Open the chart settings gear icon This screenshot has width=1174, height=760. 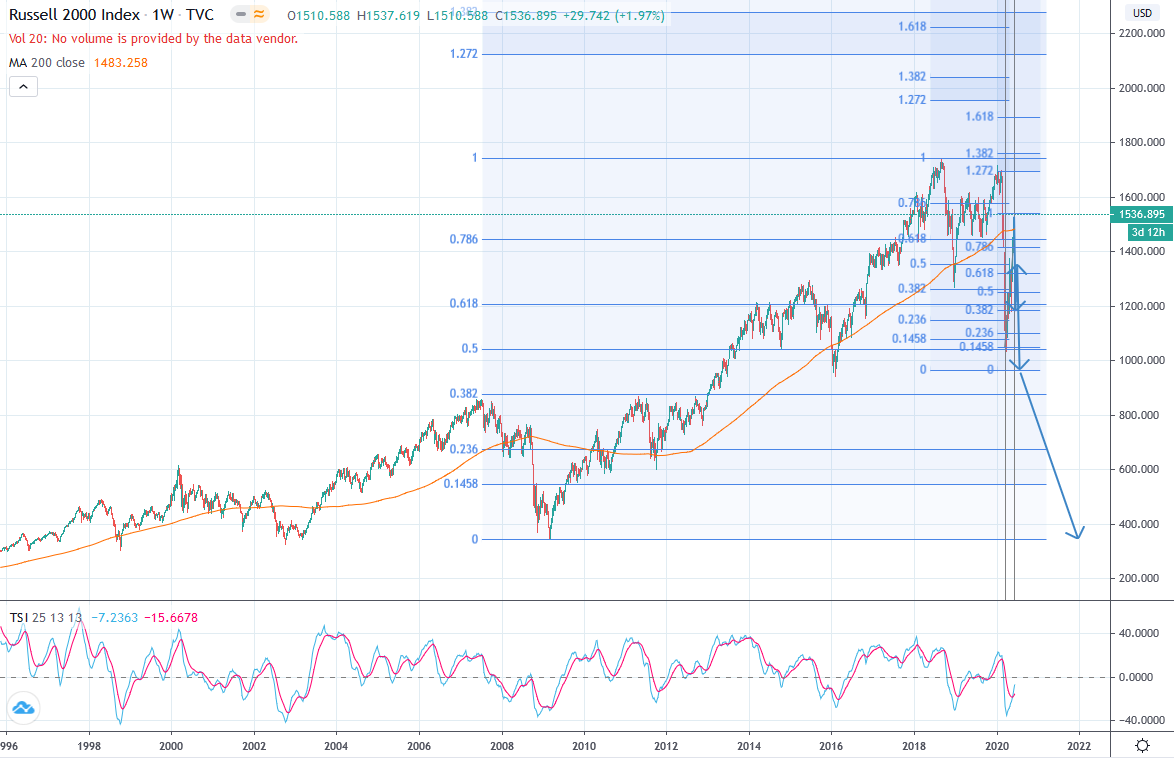click(x=1143, y=745)
